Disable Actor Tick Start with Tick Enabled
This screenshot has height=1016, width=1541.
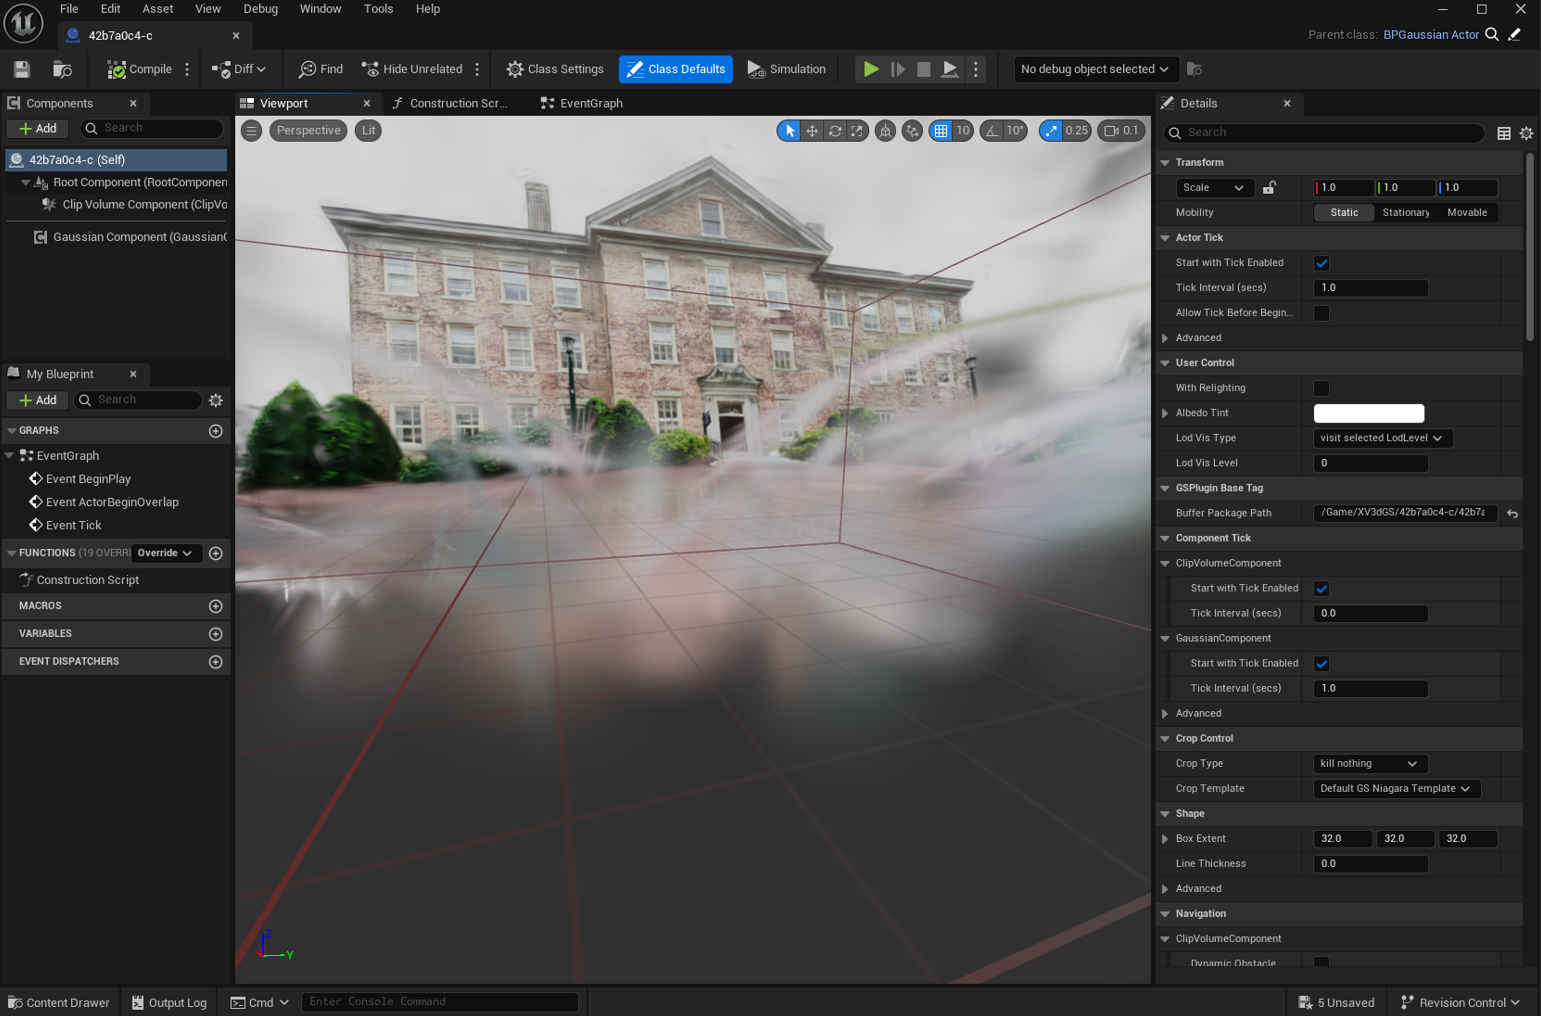[1321, 263]
